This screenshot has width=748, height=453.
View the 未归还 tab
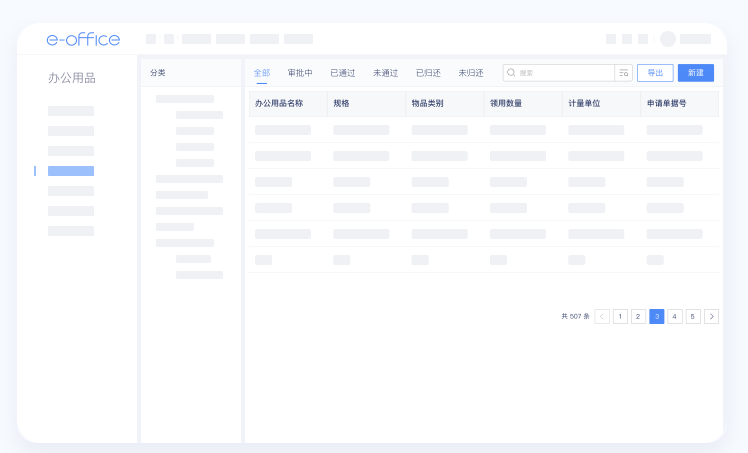point(471,73)
